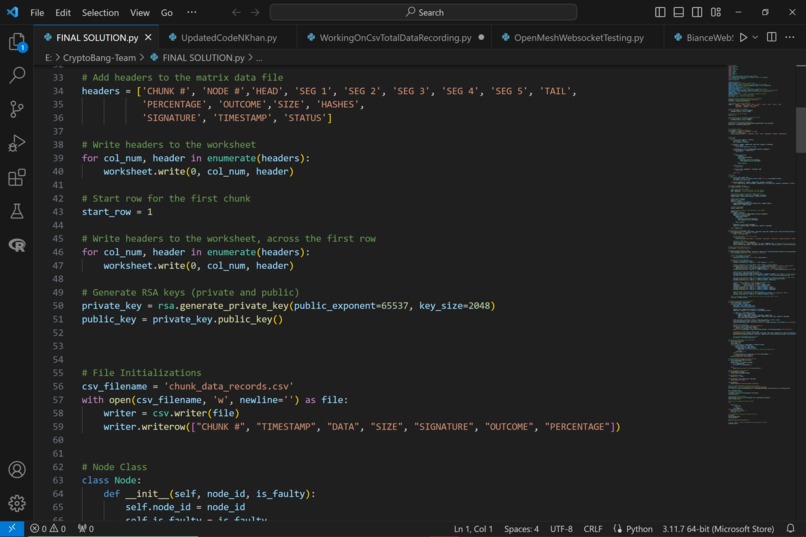Switch to OpenMeshWebsocketTesting.py tab
This screenshot has width=806, height=537.
pyautogui.click(x=578, y=38)
